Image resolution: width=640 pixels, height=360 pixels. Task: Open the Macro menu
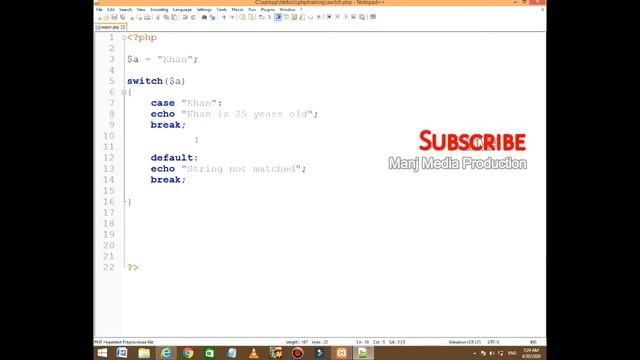(x=237, y=9)
